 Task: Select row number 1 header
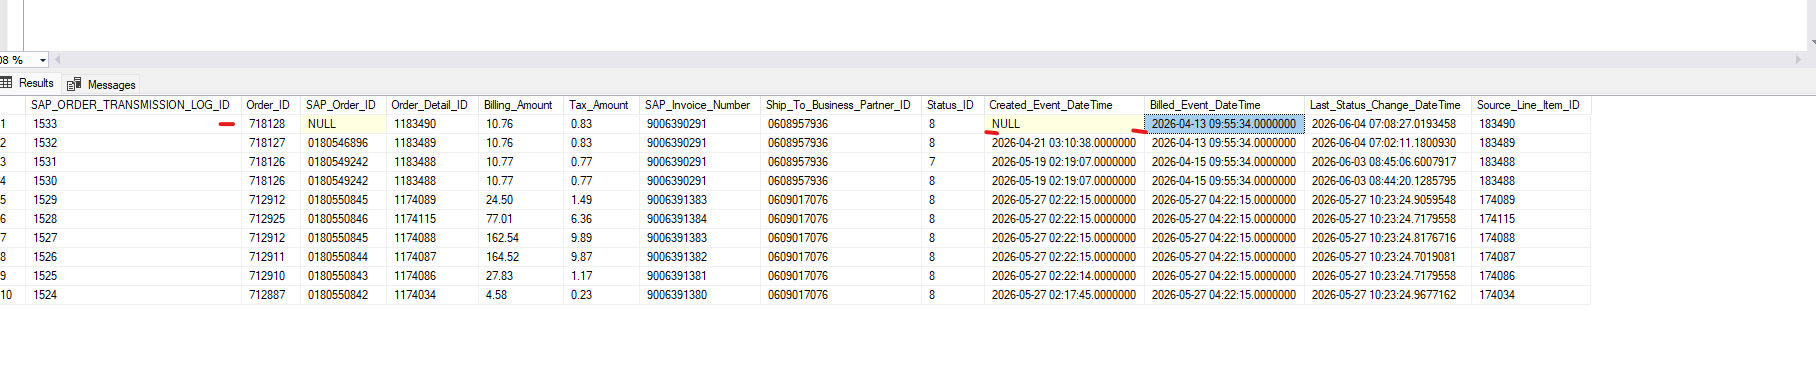(11, 124)
